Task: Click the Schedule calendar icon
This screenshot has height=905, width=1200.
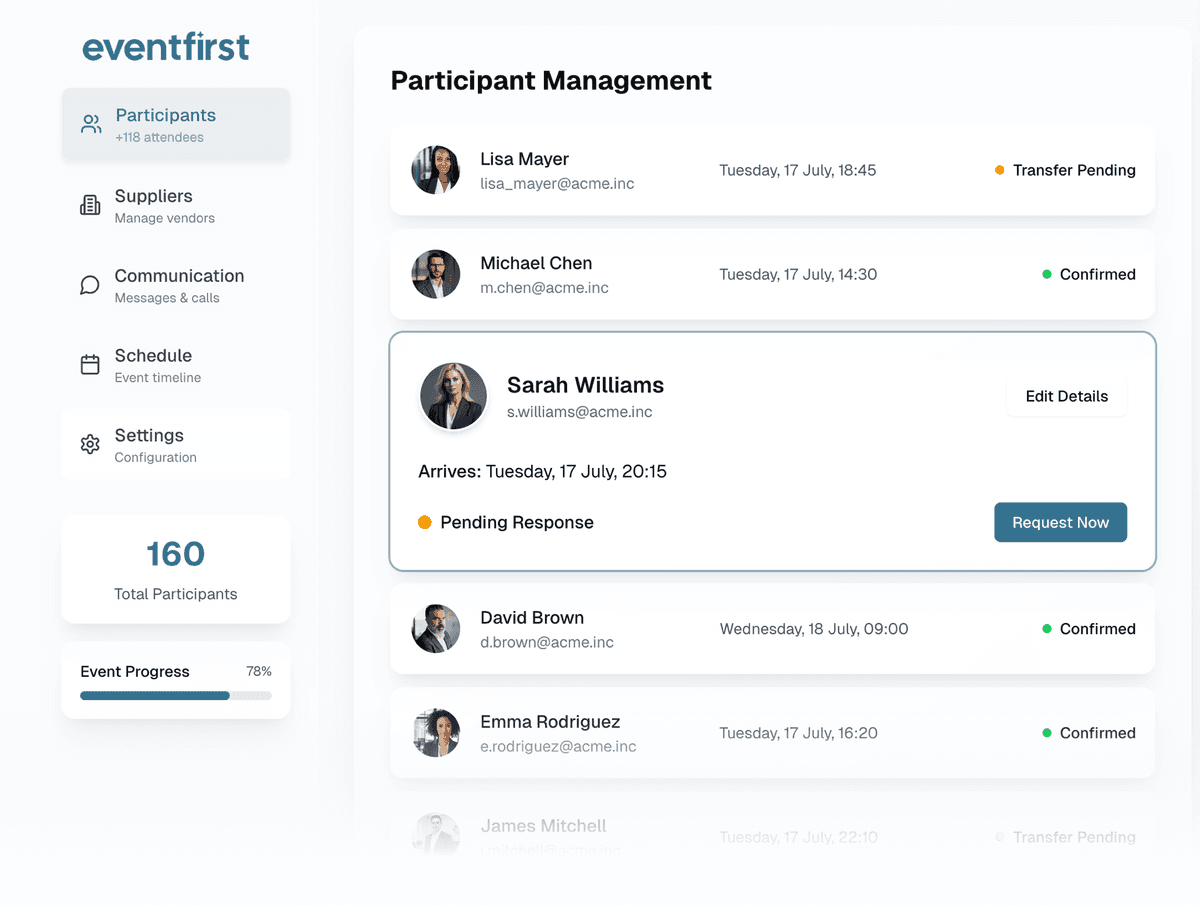Action: click(x=90, y=365)
